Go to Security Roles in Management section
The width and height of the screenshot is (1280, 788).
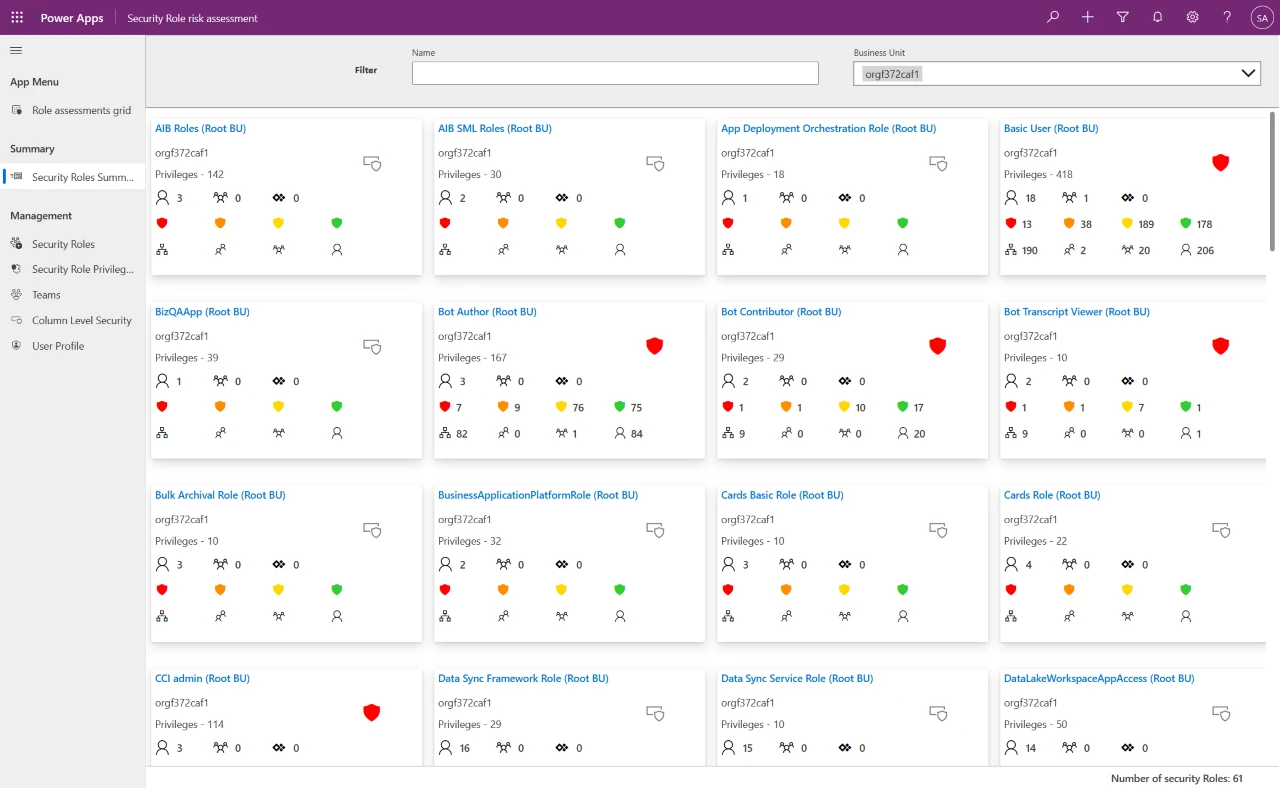63,244
